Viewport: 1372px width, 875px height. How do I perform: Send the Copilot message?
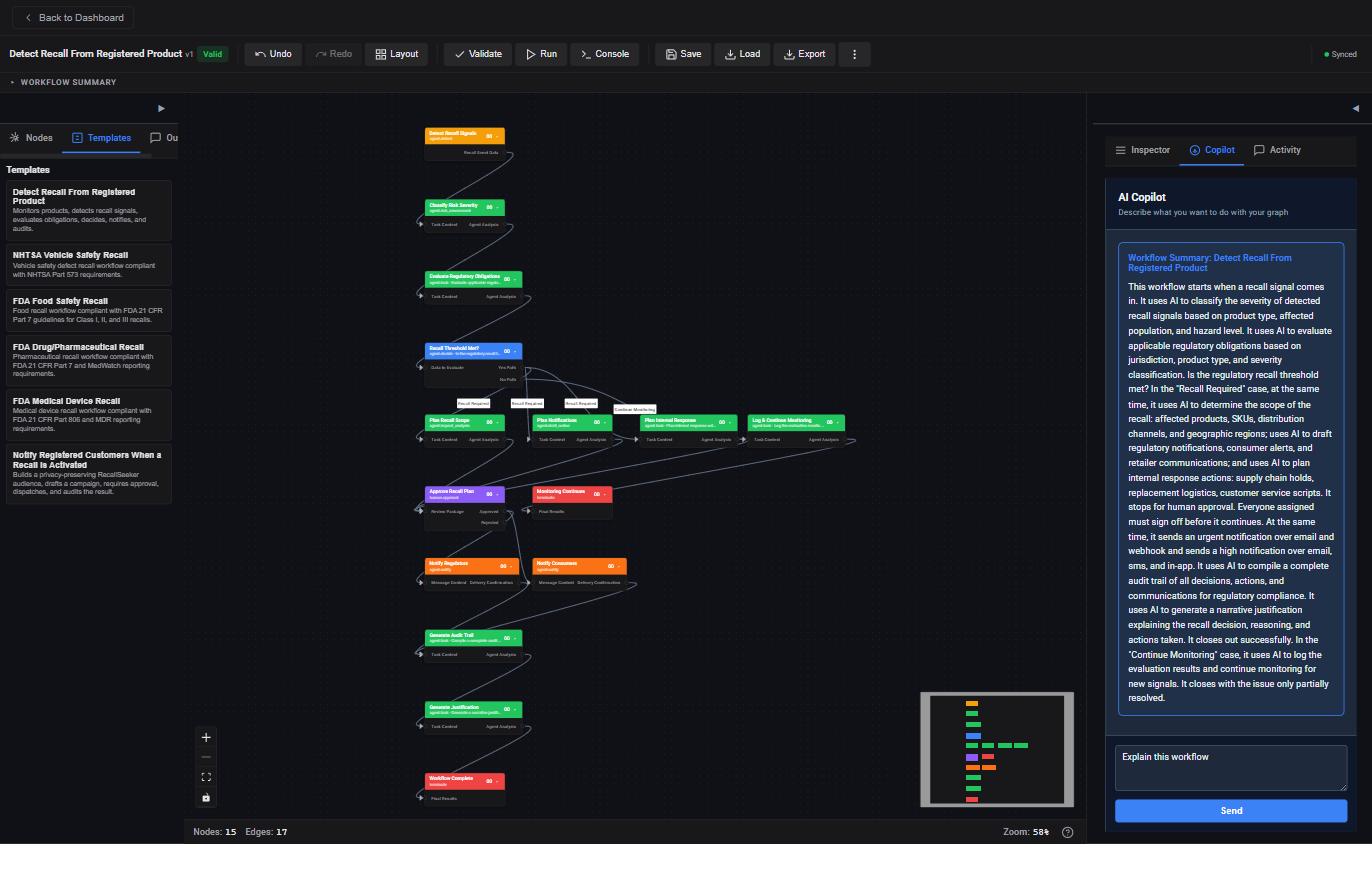[x=1231, y=811]
